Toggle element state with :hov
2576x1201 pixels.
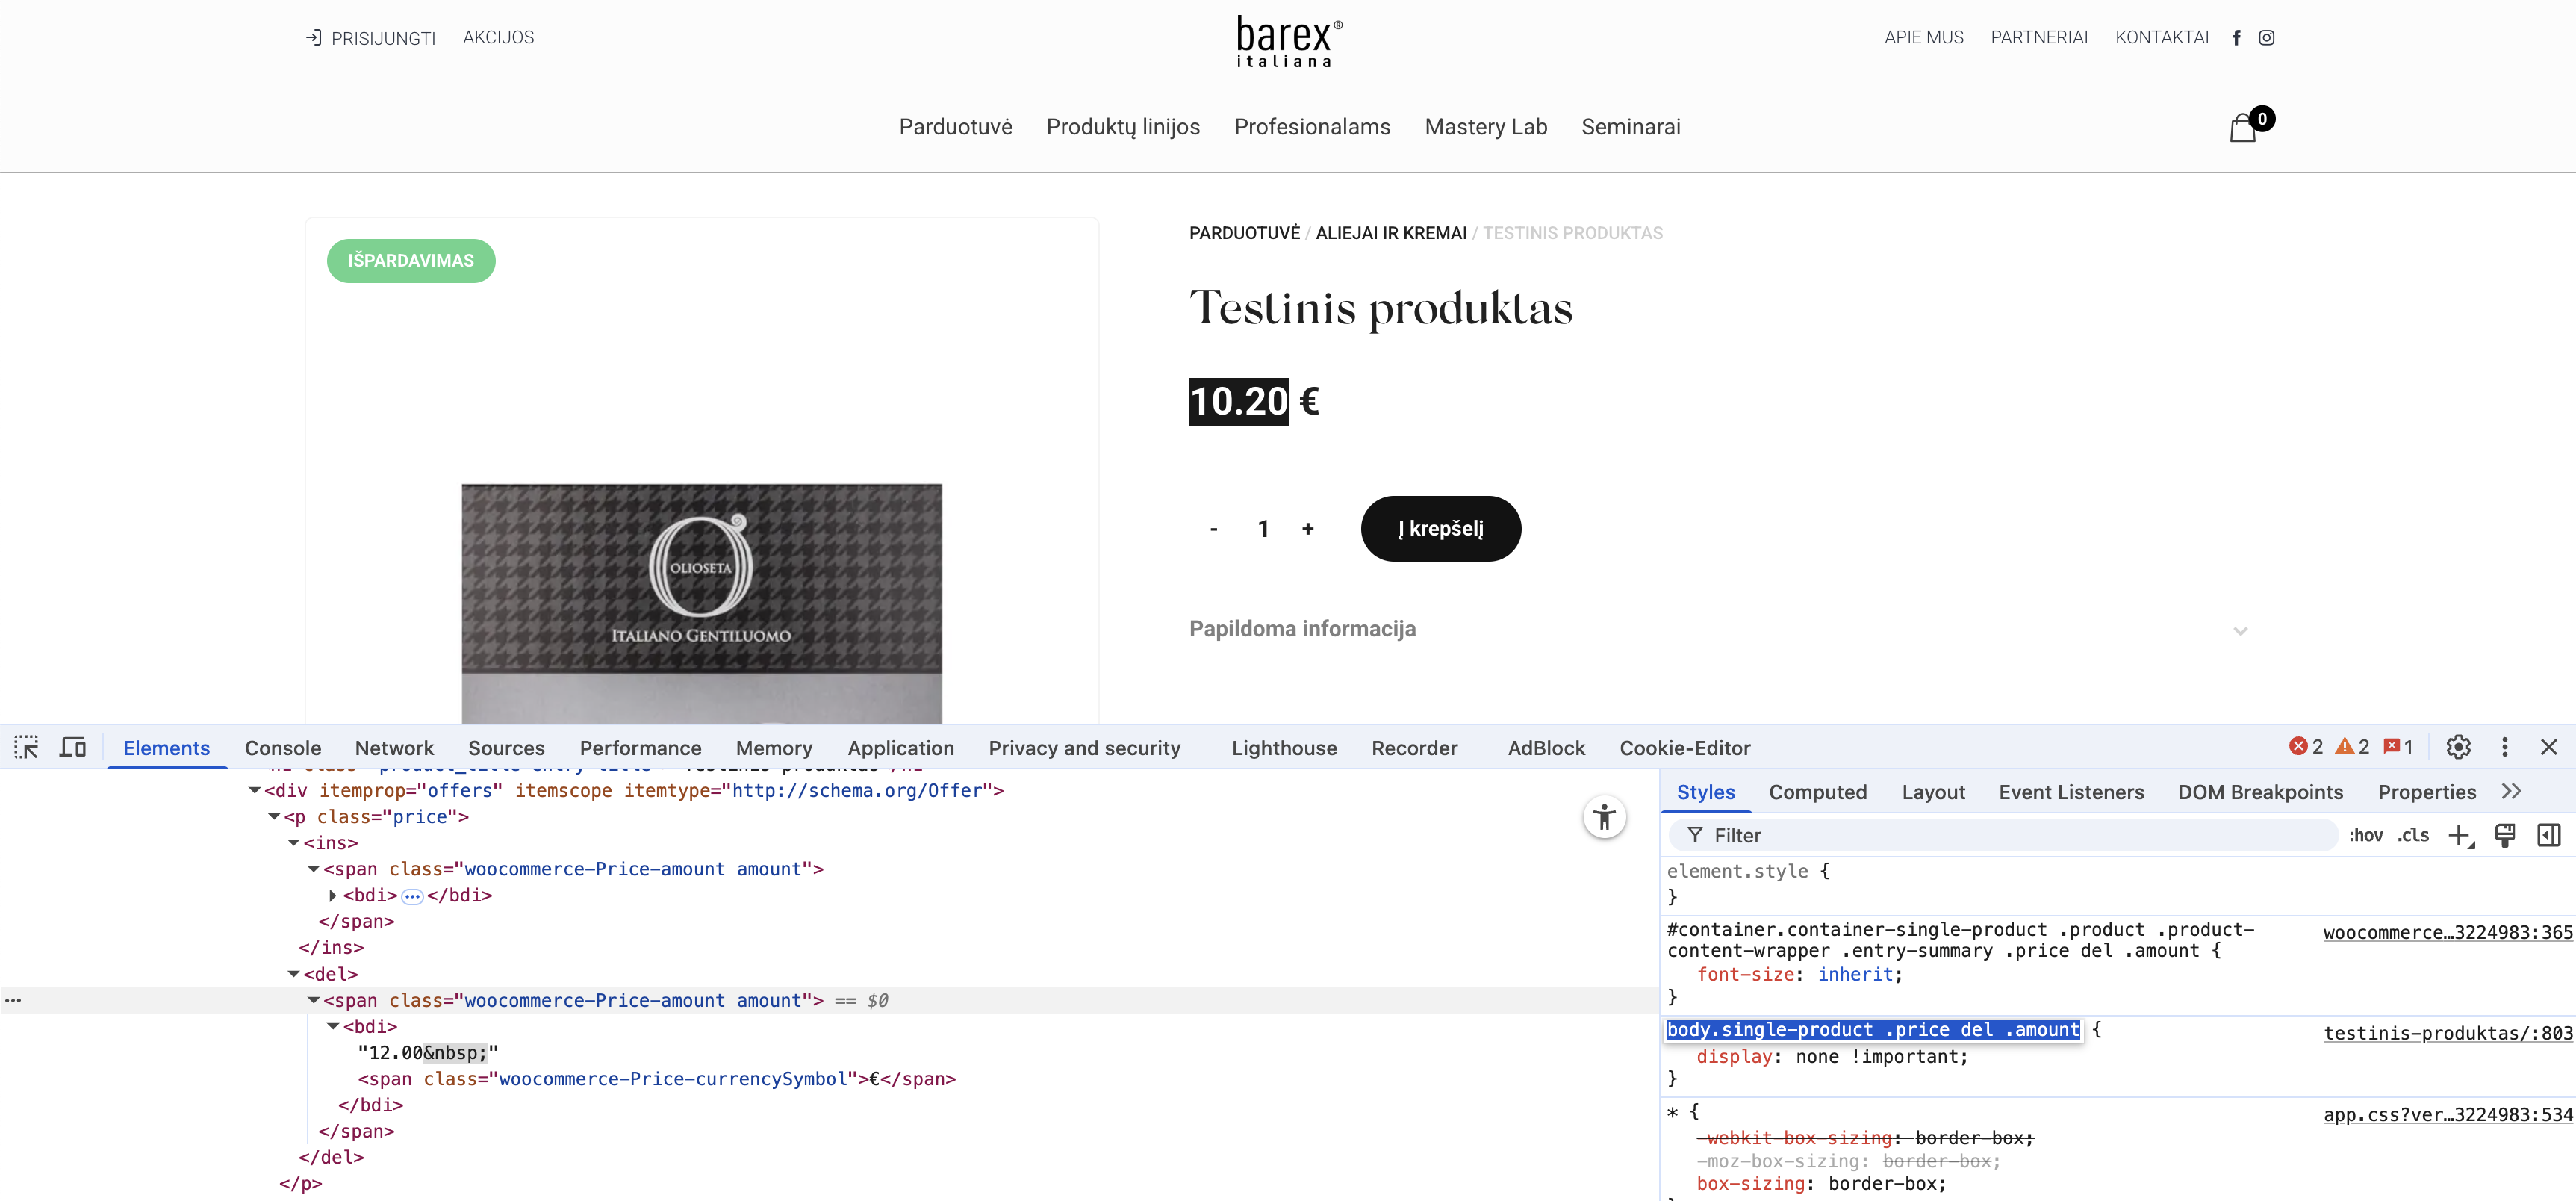click(2365, 835)
